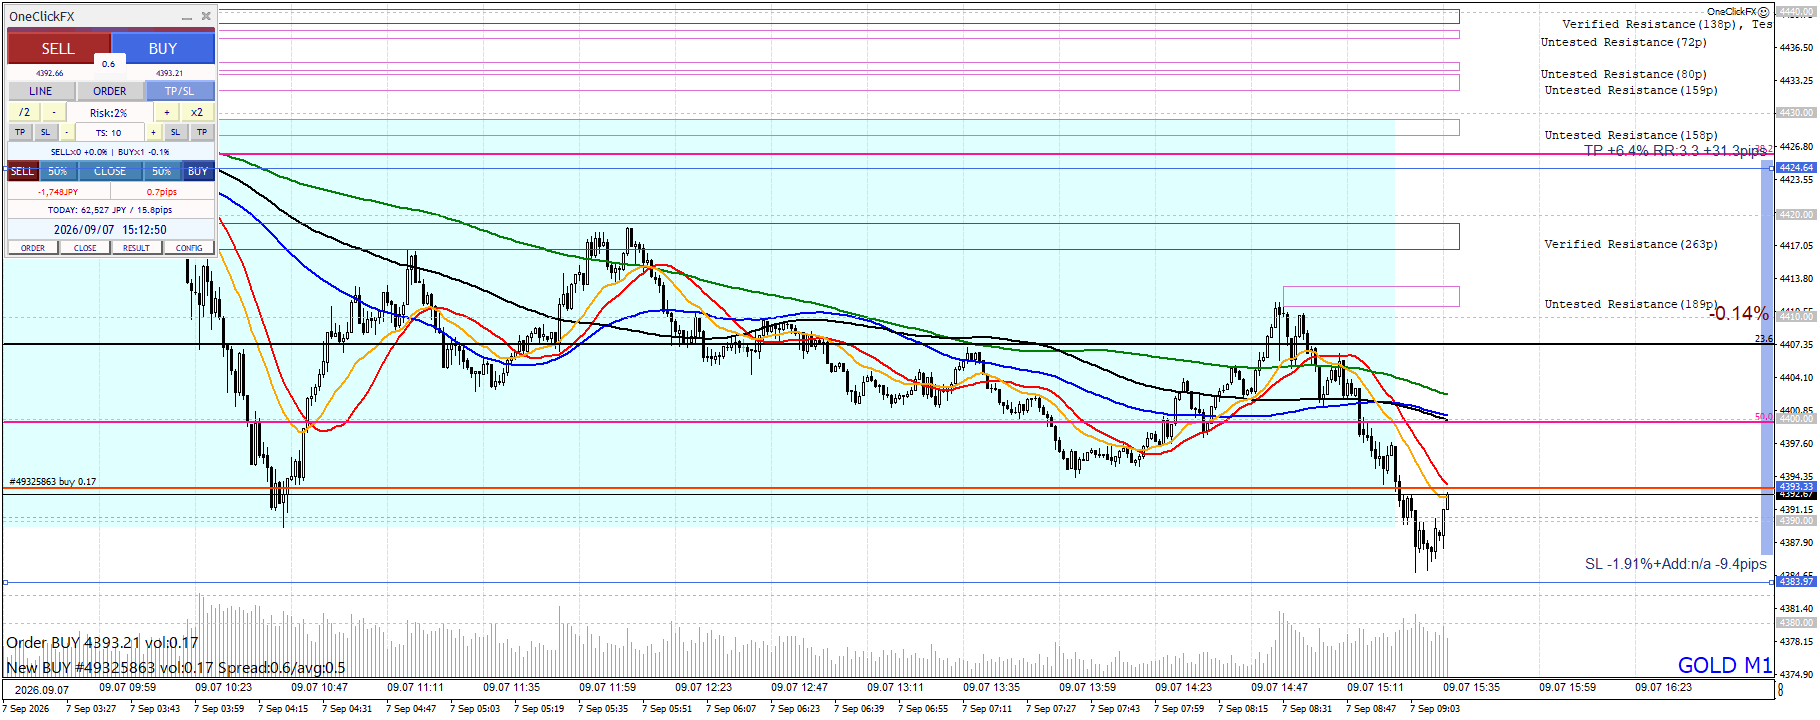Halve the risk with /2 button

coord(24,113)
